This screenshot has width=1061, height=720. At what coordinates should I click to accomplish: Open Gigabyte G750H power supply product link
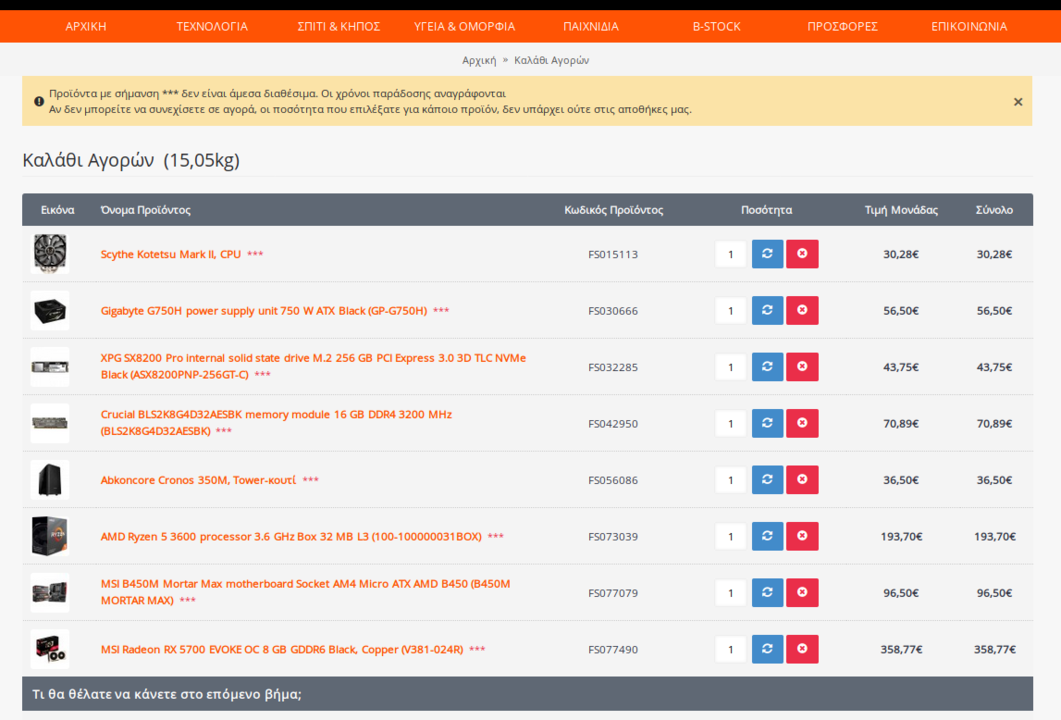[x=264, y=311]
